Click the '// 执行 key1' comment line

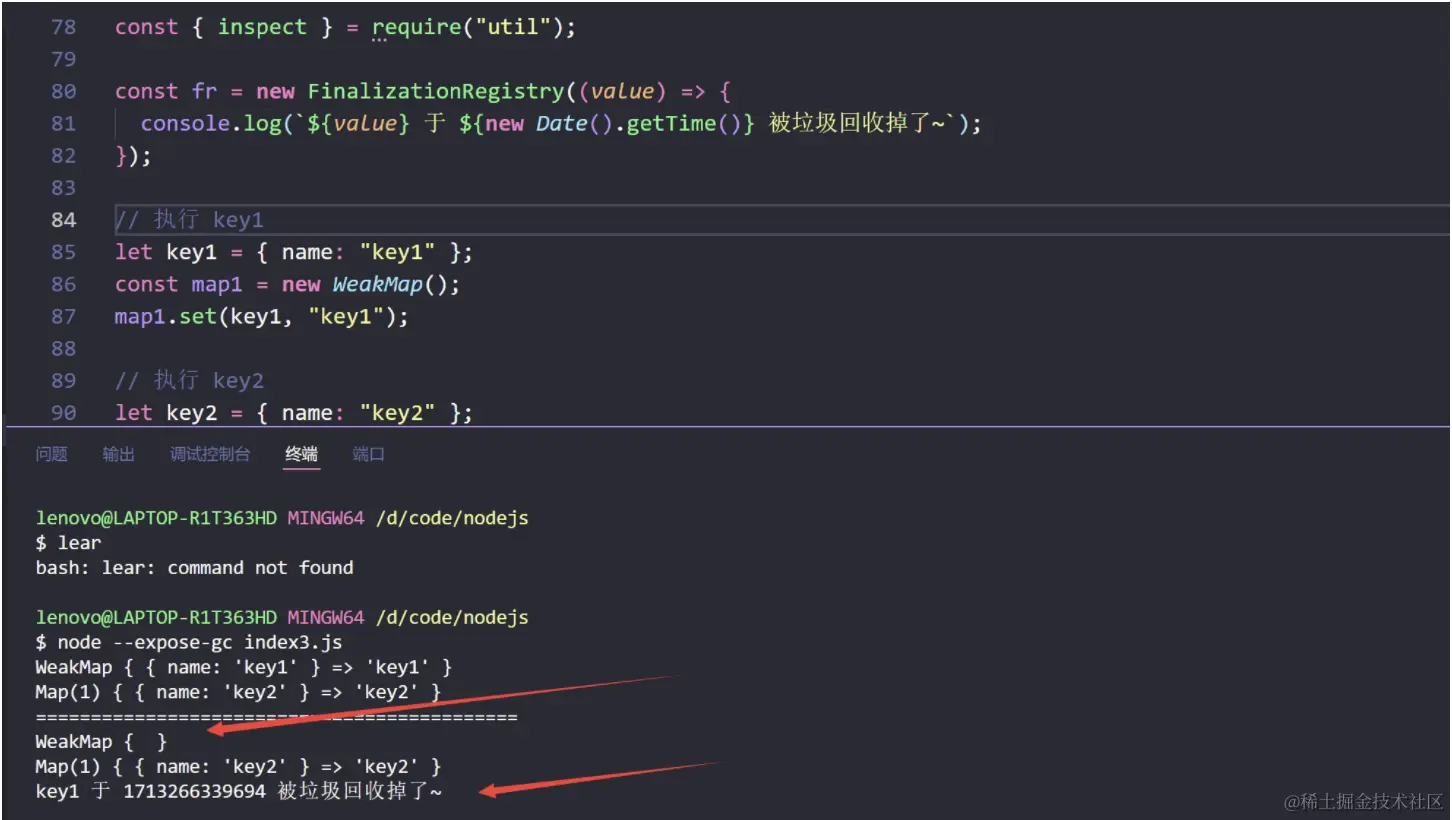pos(189,220)
